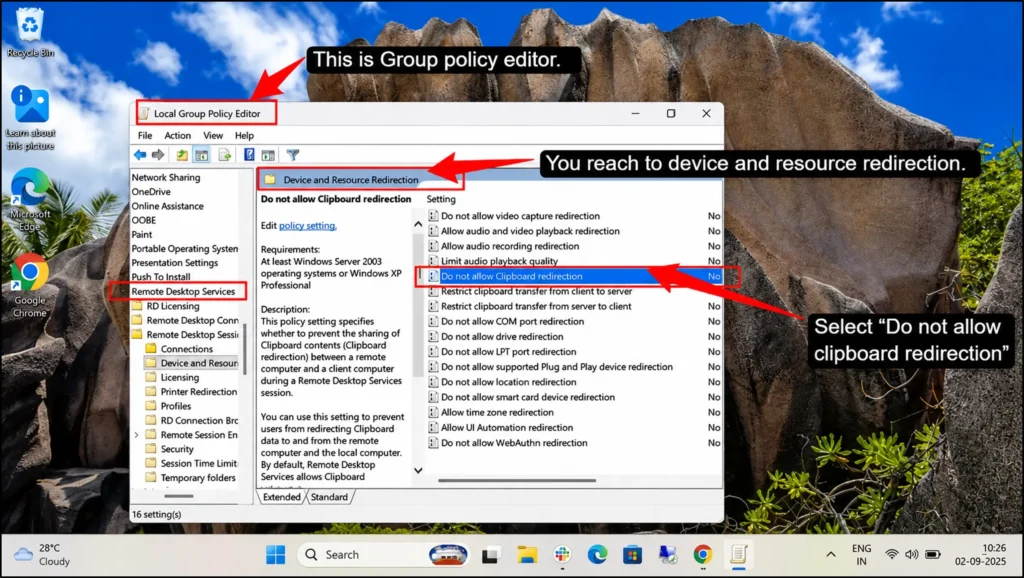Click the 'policy setting' link

(308, 225)
